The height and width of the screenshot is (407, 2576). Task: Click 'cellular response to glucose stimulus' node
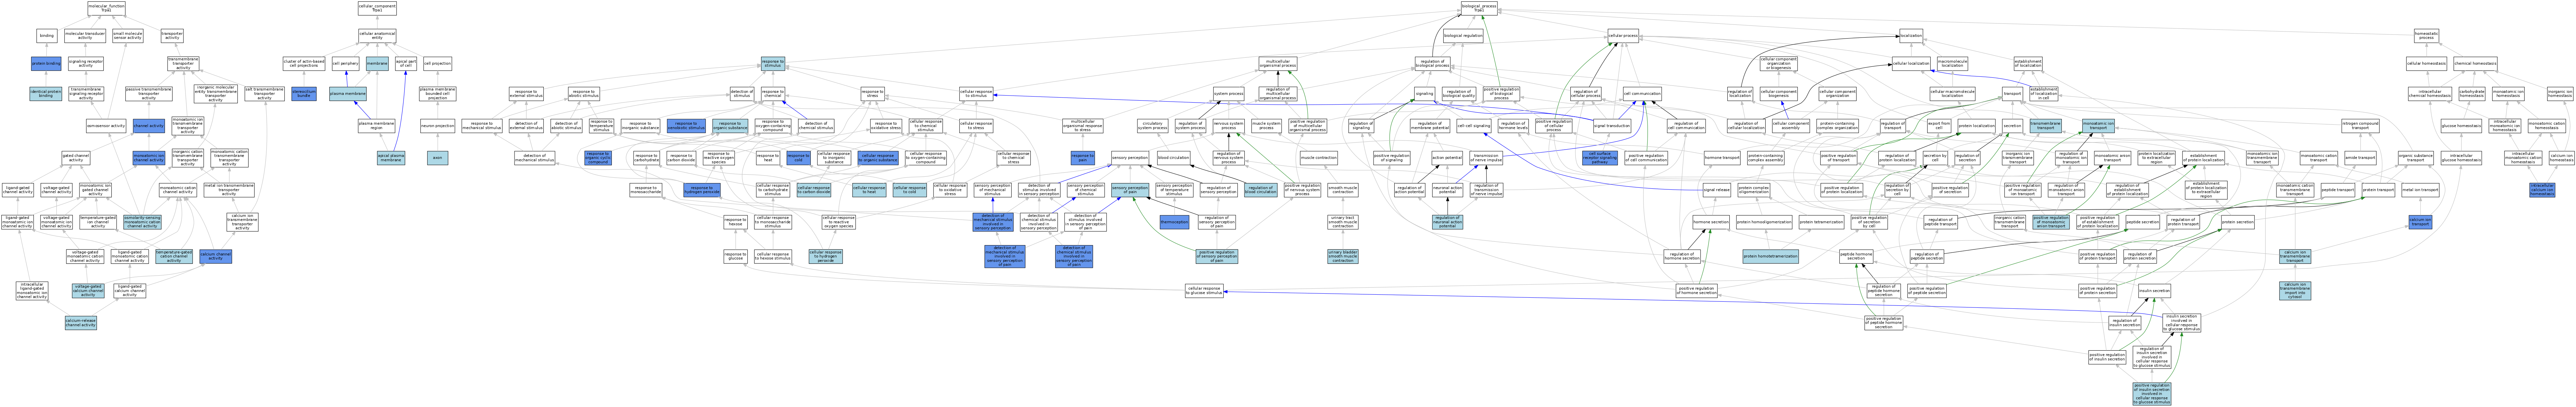(1204, 291)
